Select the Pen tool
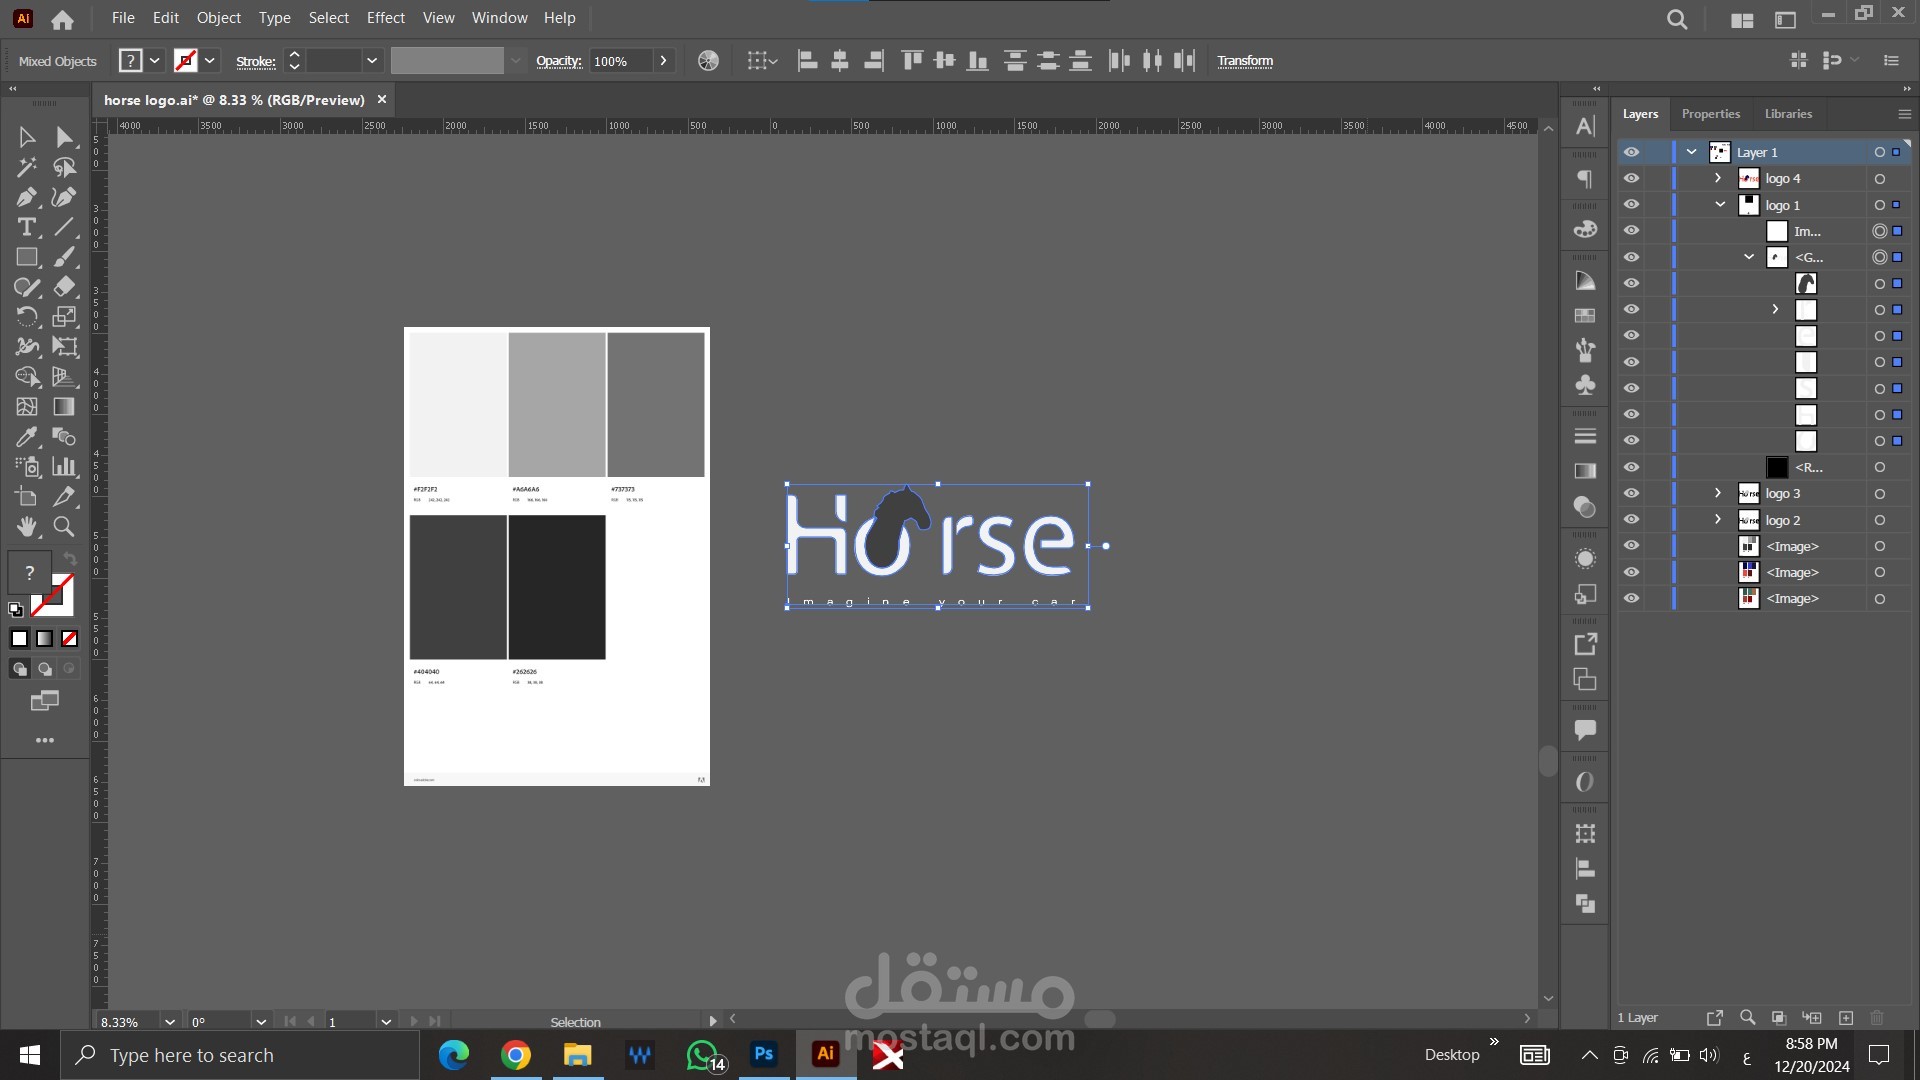Image resolution: width=1920 pixels, height=1080 pixels. 26,197
